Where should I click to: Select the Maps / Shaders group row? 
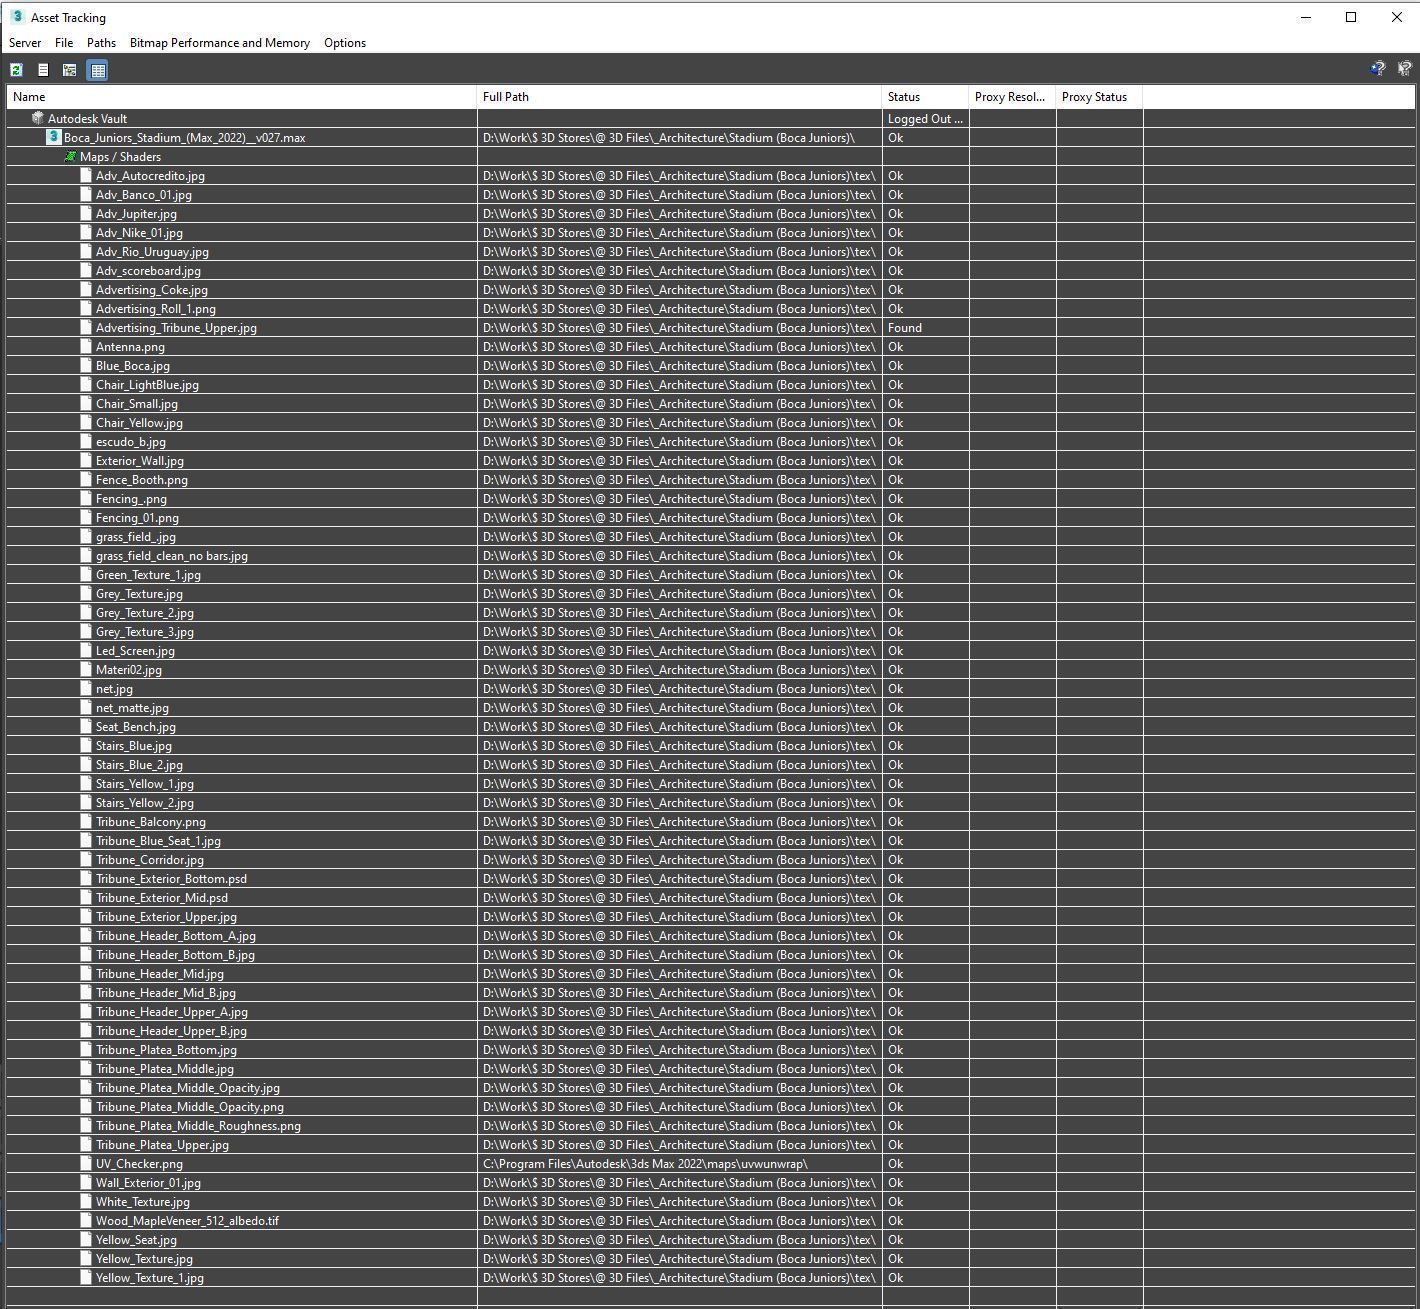120,156
